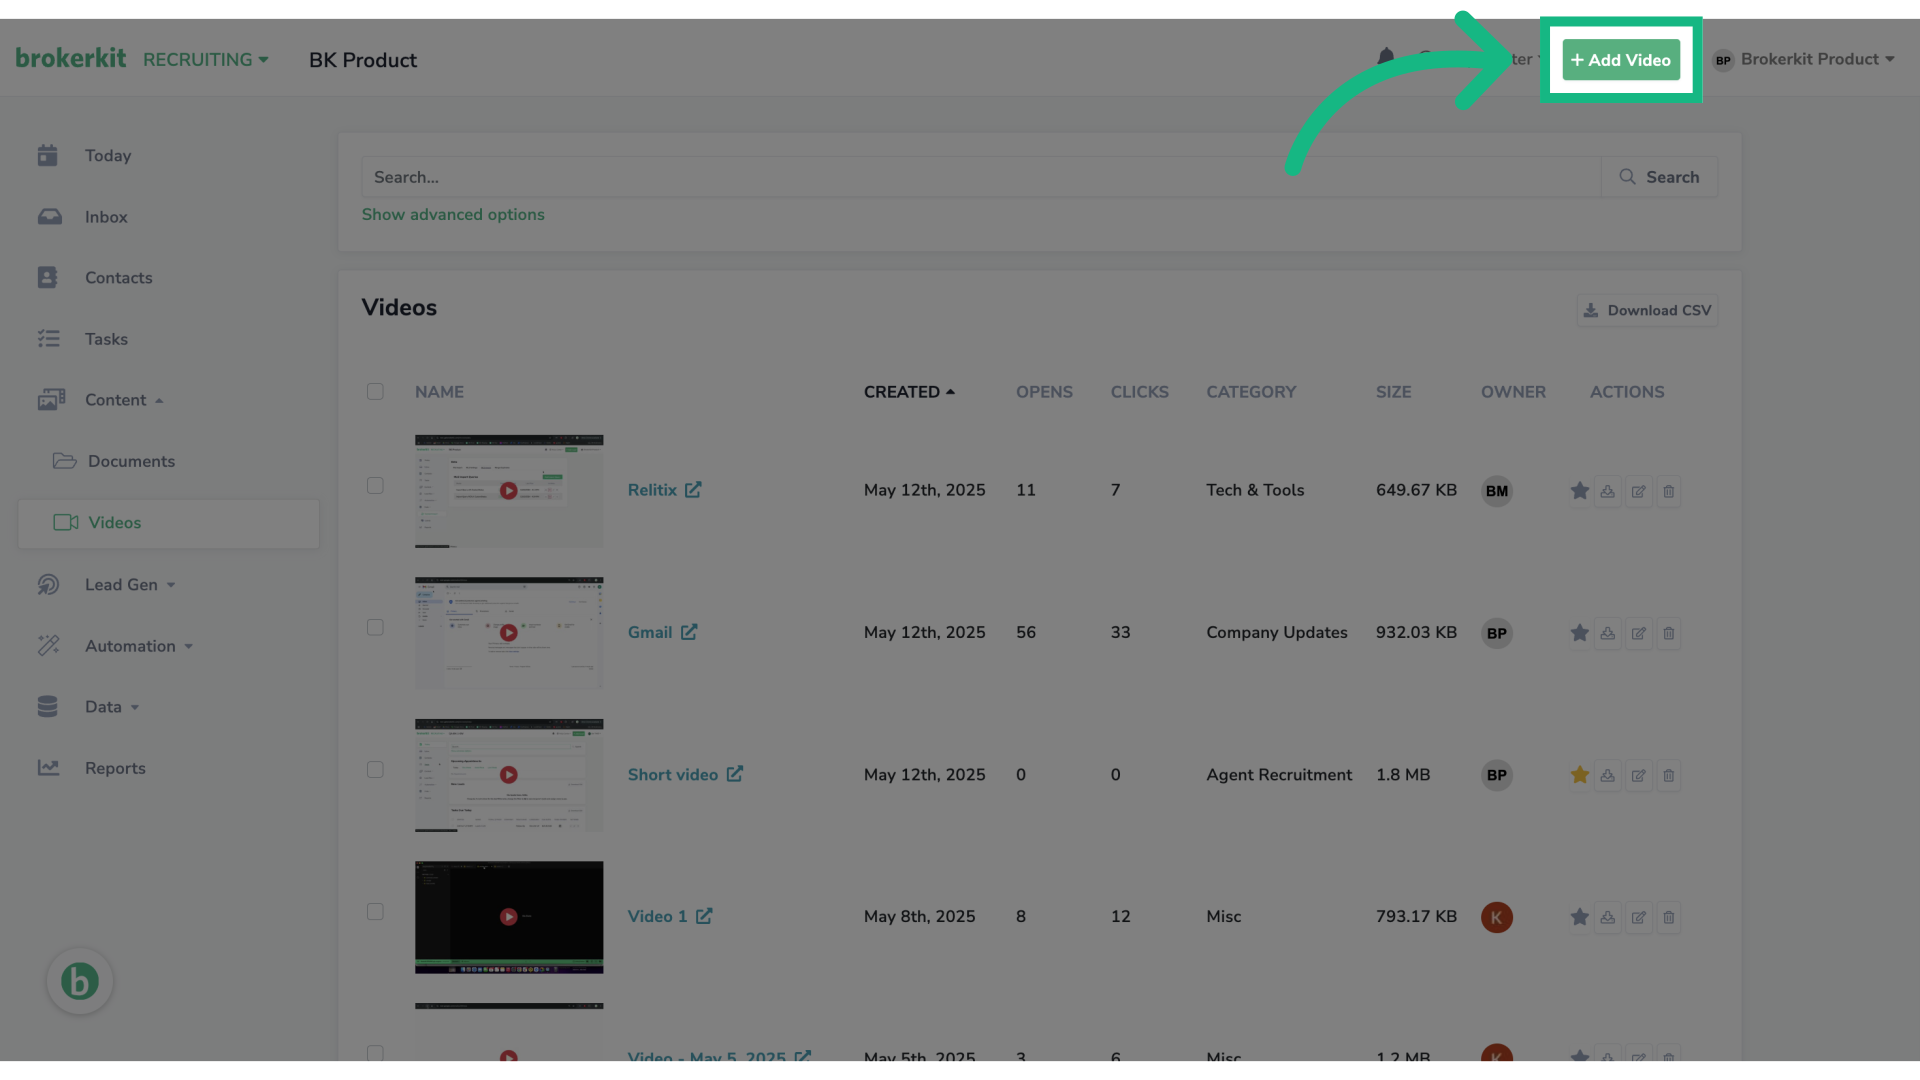Favorite the Relitix video with star
The width and height of the screenshot is (1920, 1080).
(x=1580, y=491)
